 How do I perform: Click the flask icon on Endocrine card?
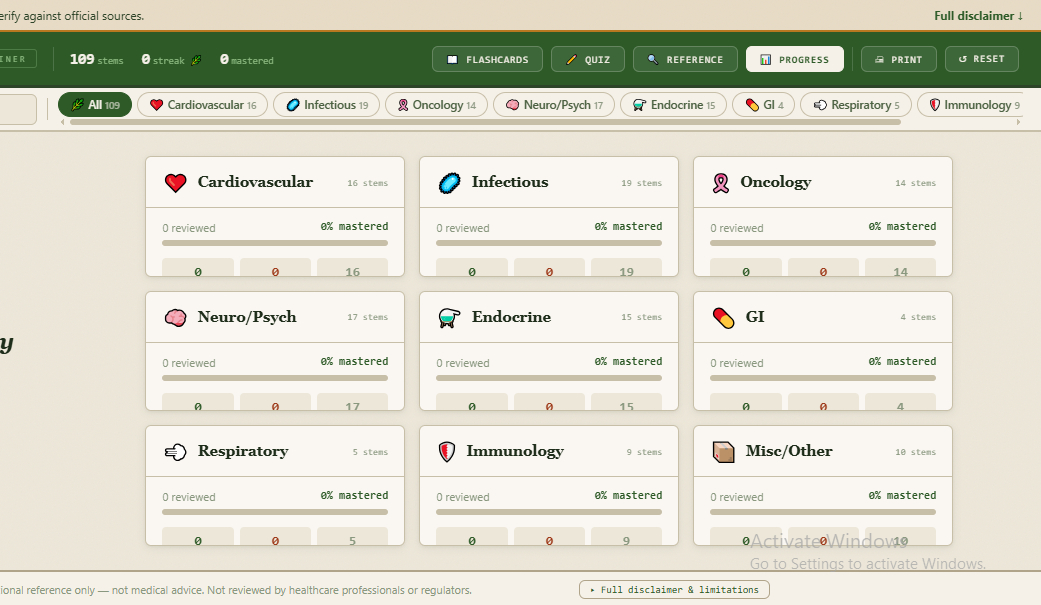point(449,317)
